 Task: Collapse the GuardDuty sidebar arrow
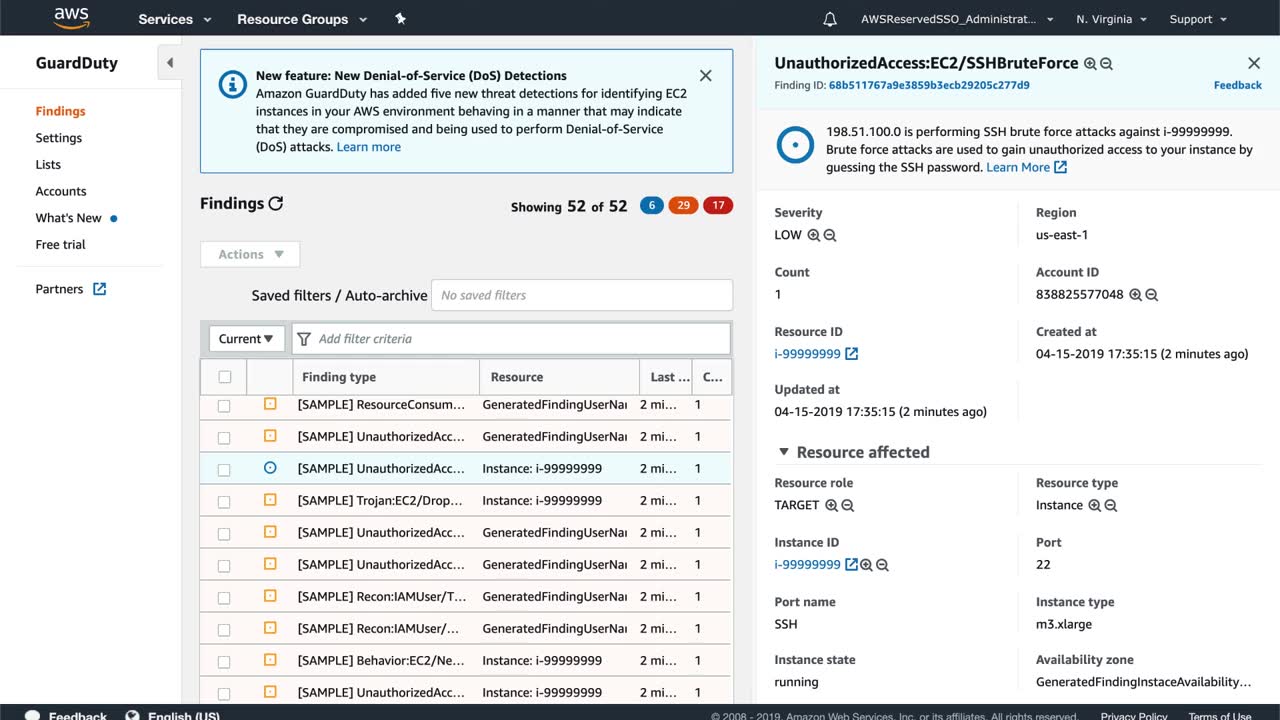[x=169, y=63]
